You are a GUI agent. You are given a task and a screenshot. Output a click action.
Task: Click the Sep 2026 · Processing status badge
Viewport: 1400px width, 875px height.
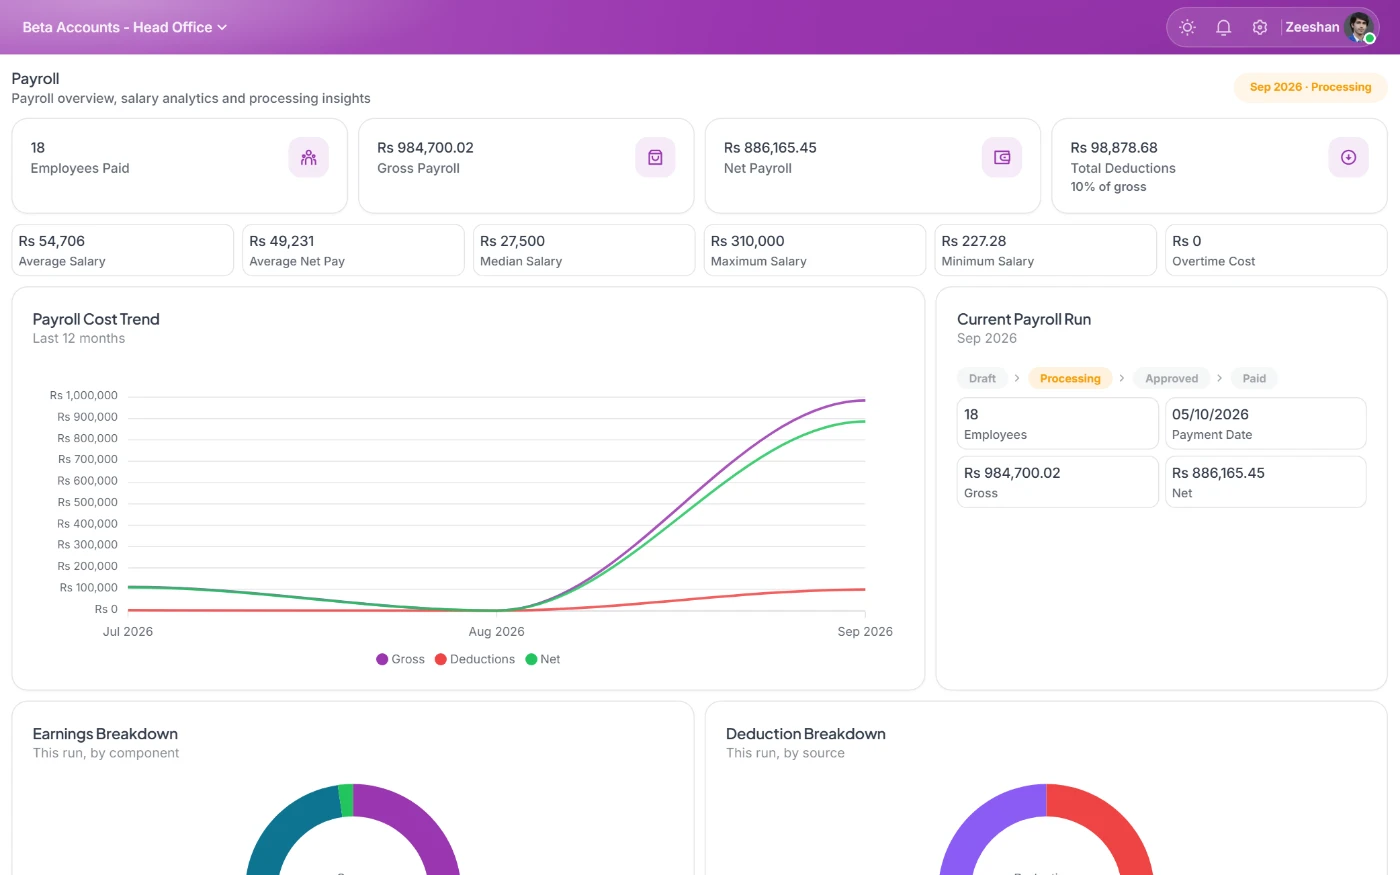coord(1310,87)
